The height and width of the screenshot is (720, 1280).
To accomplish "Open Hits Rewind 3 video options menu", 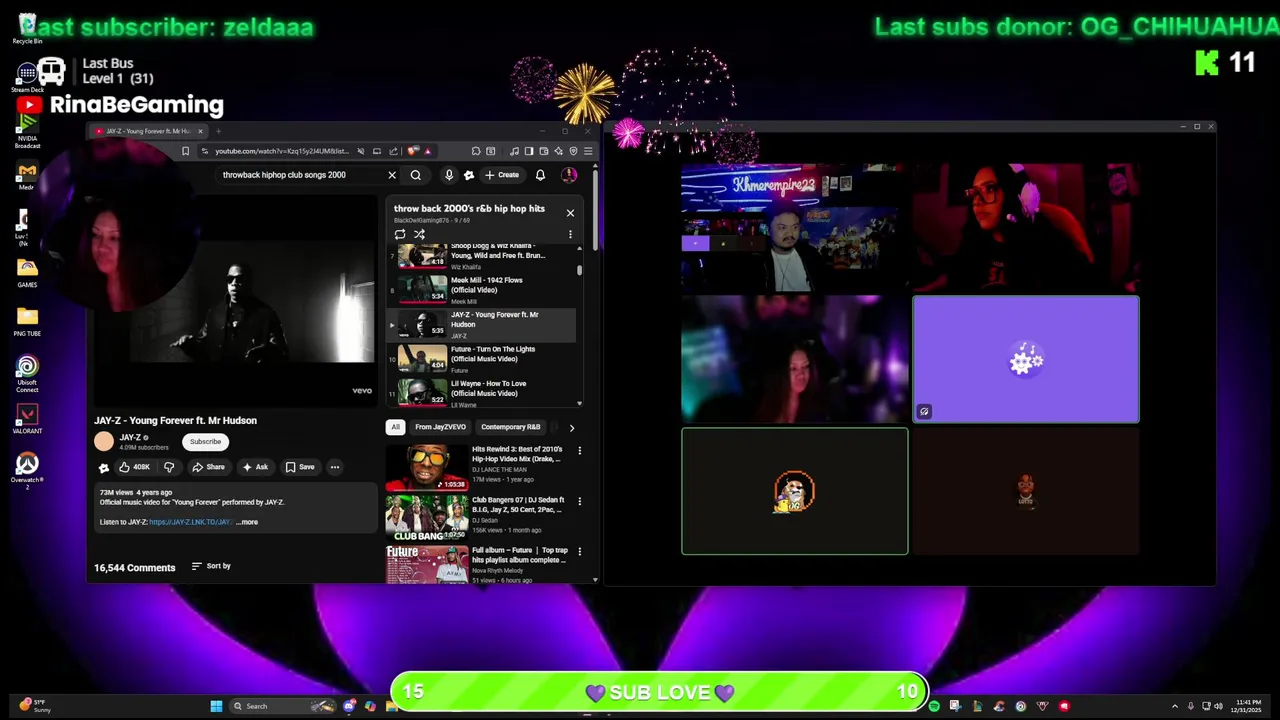I will click(579, 451).
